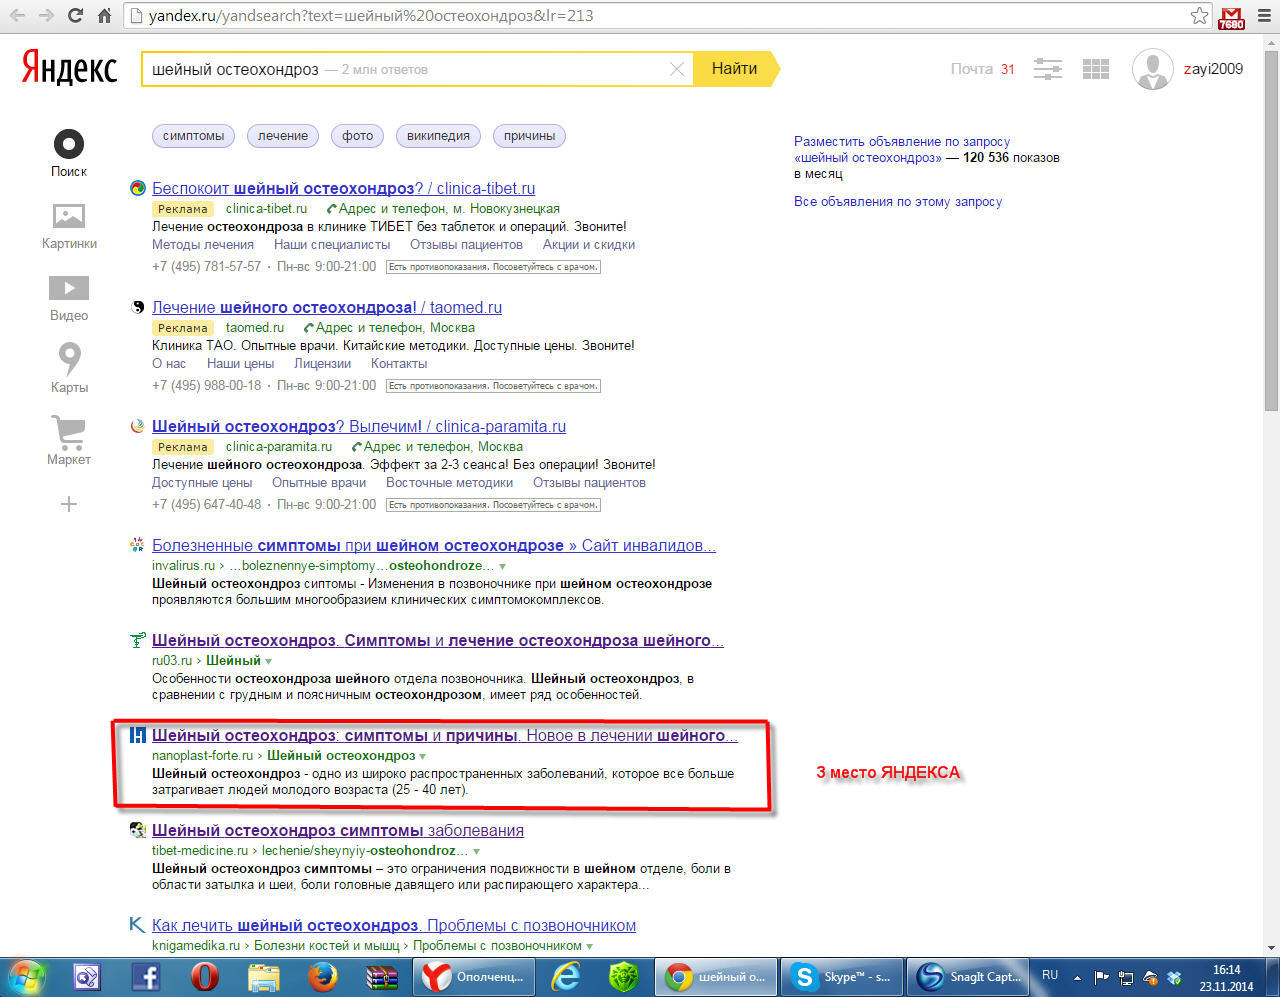Open the clinica-tibet.ru ad title link
1280x997 pixels.
343,188
